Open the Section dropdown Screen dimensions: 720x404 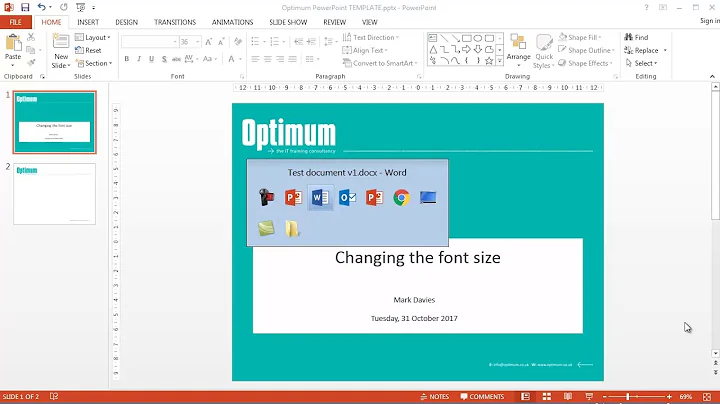click(94, 63)
